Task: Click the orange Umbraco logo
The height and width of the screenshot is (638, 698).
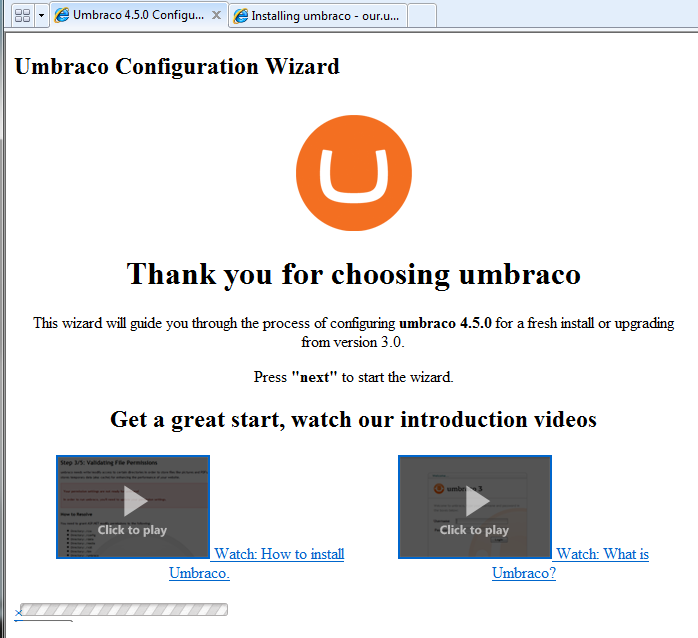Action: pyautogui.click(x=354, y=173)
